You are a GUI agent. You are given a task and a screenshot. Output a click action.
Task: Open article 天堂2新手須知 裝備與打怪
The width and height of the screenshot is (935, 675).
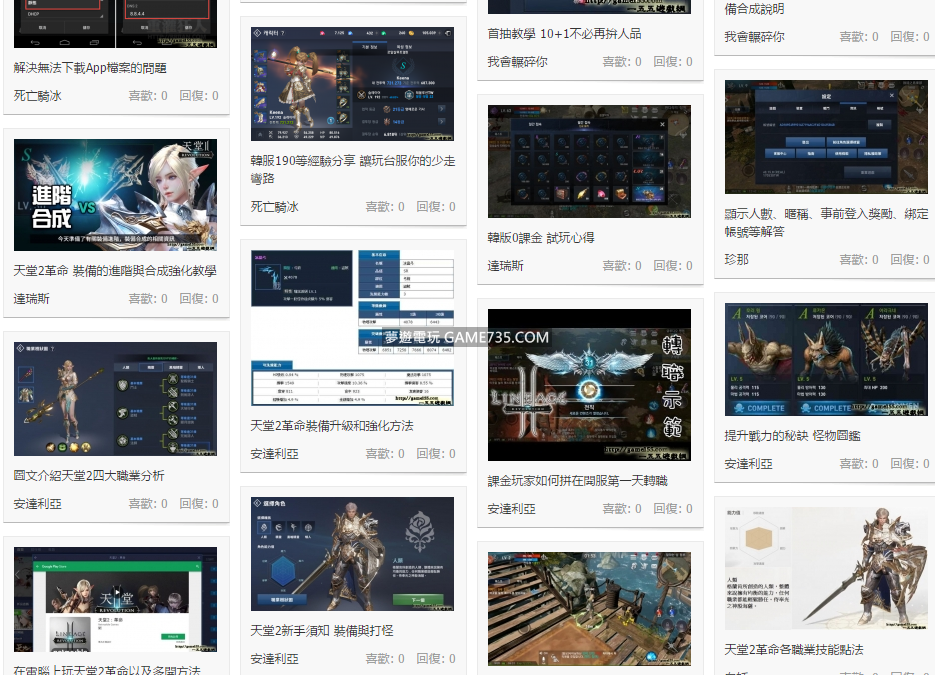click(322, 631)
